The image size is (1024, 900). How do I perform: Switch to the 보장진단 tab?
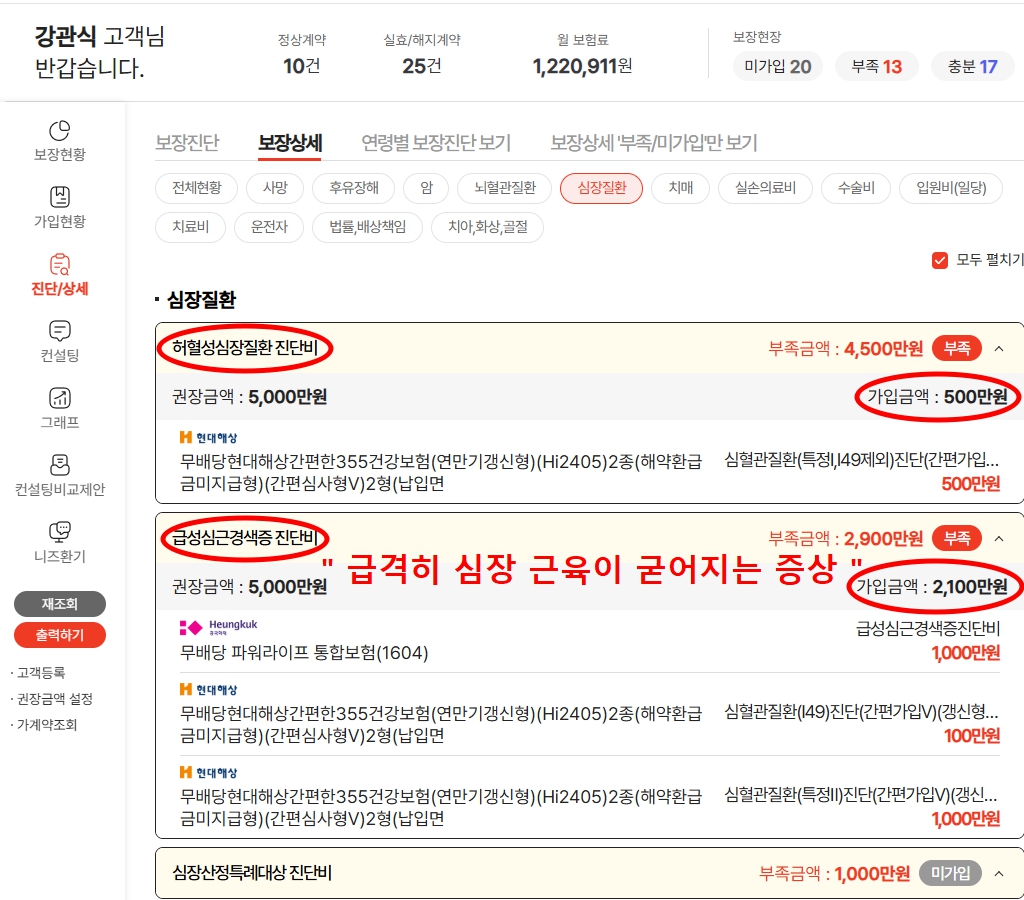coord(187,143)
